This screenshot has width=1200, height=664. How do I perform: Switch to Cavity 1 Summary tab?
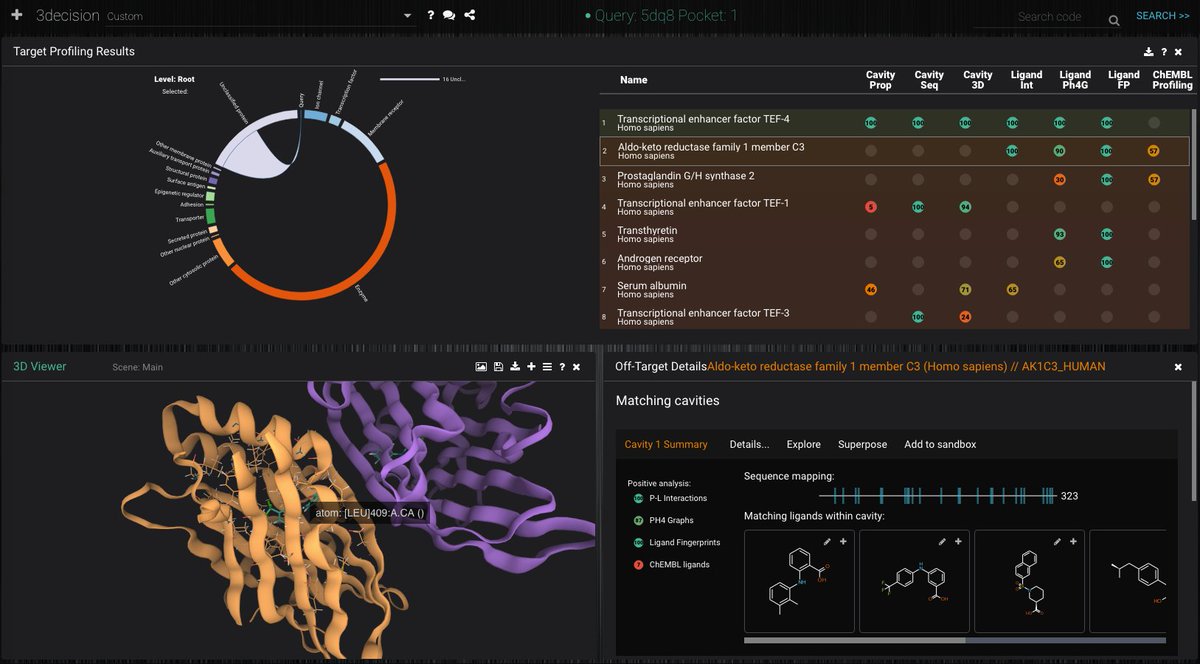click(x=666, y=444)
